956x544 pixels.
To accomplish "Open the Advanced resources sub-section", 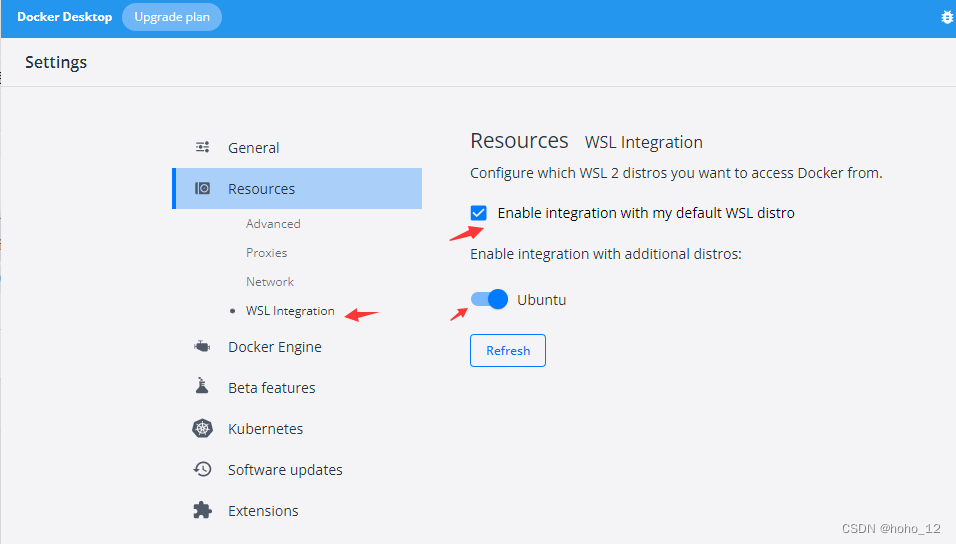I will point(273,224).
